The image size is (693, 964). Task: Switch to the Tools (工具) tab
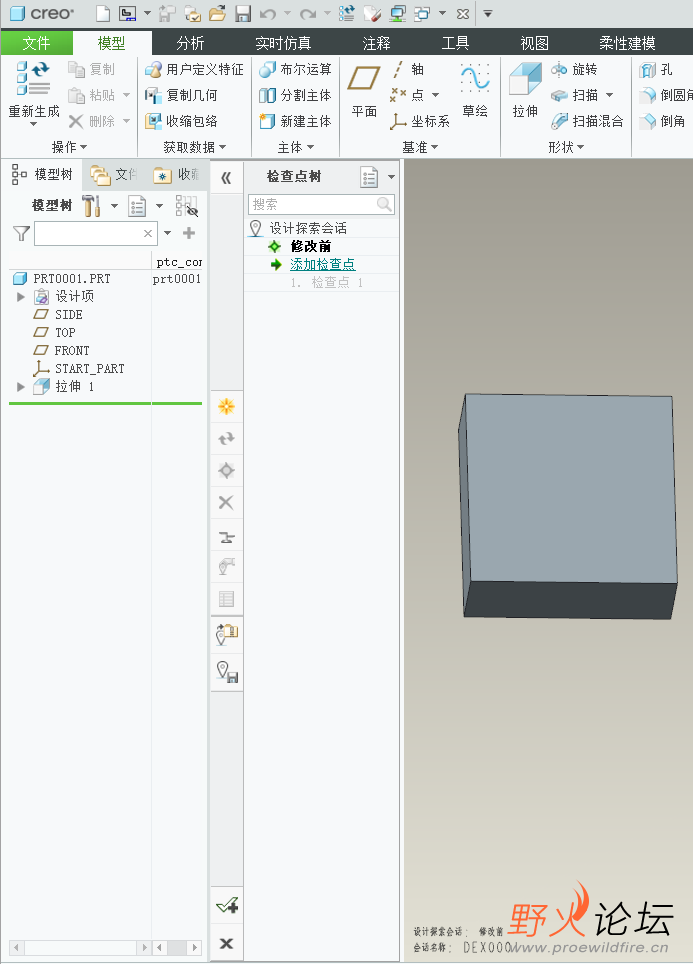455,43
